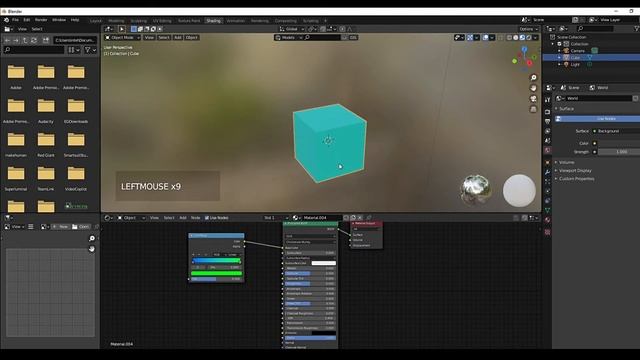
Task: Open Node menu in node editor header
Action: click(196, 218)
